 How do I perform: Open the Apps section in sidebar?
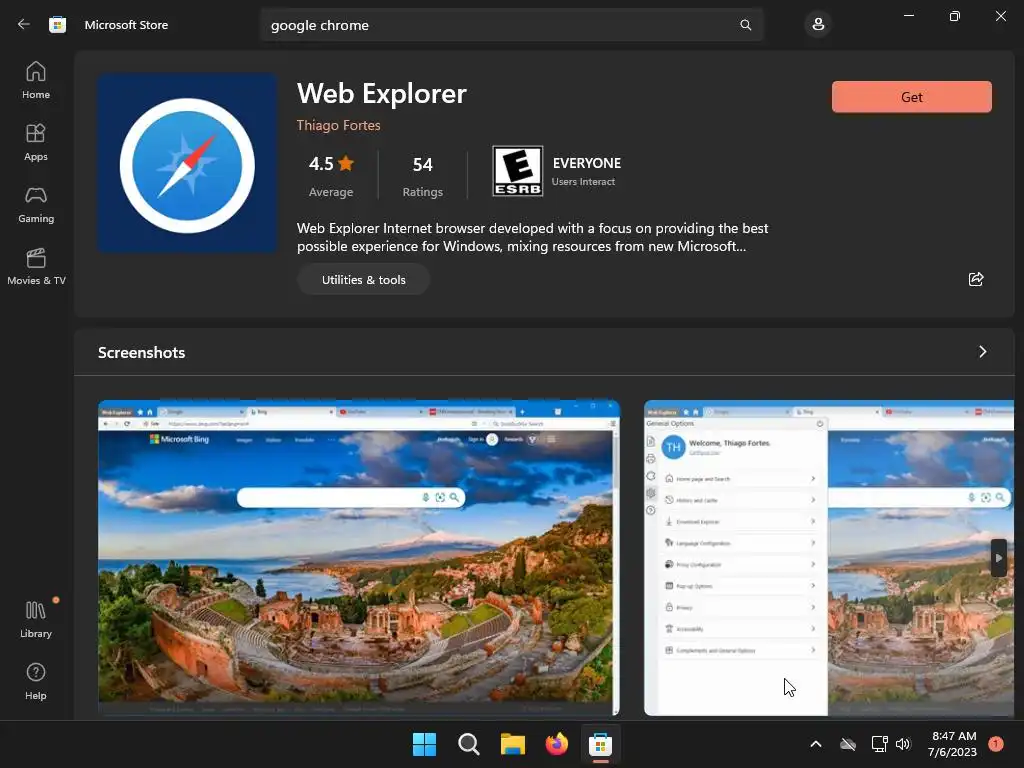coord(36,142)
